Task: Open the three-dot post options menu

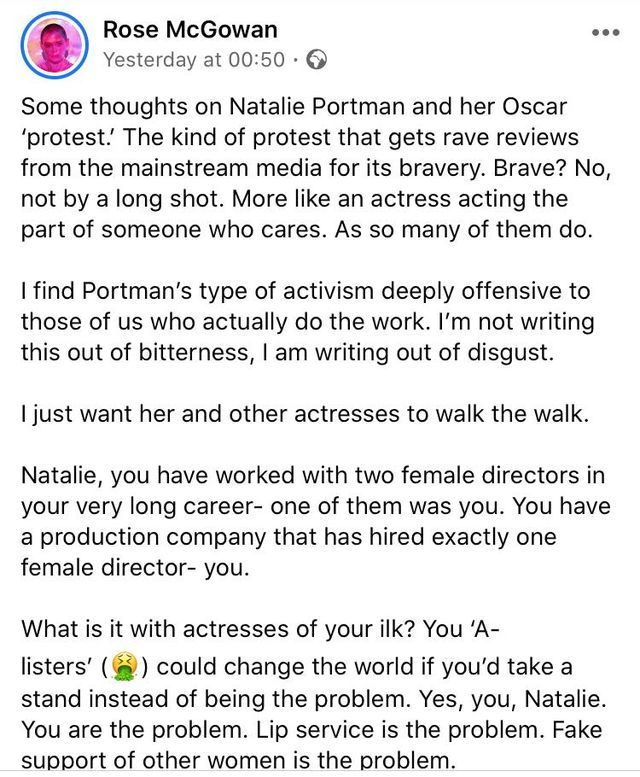Action: [x=605, y=33]
